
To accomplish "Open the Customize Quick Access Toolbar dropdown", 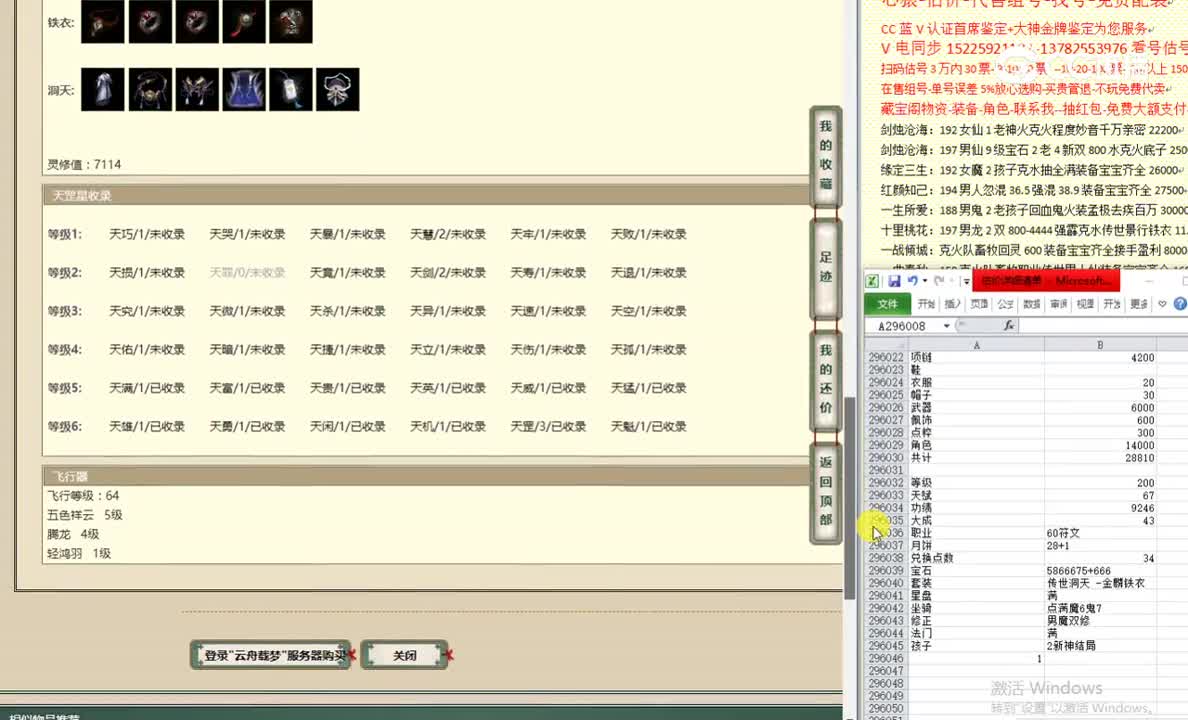I will (x=966, y=280).
